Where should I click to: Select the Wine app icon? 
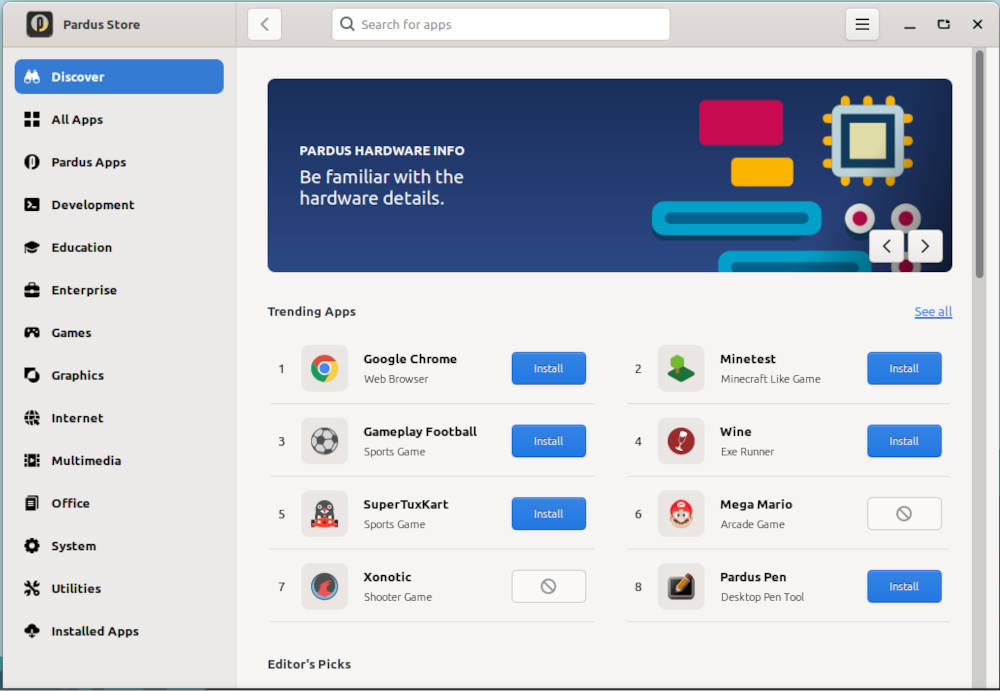click(x=681, y=441)
